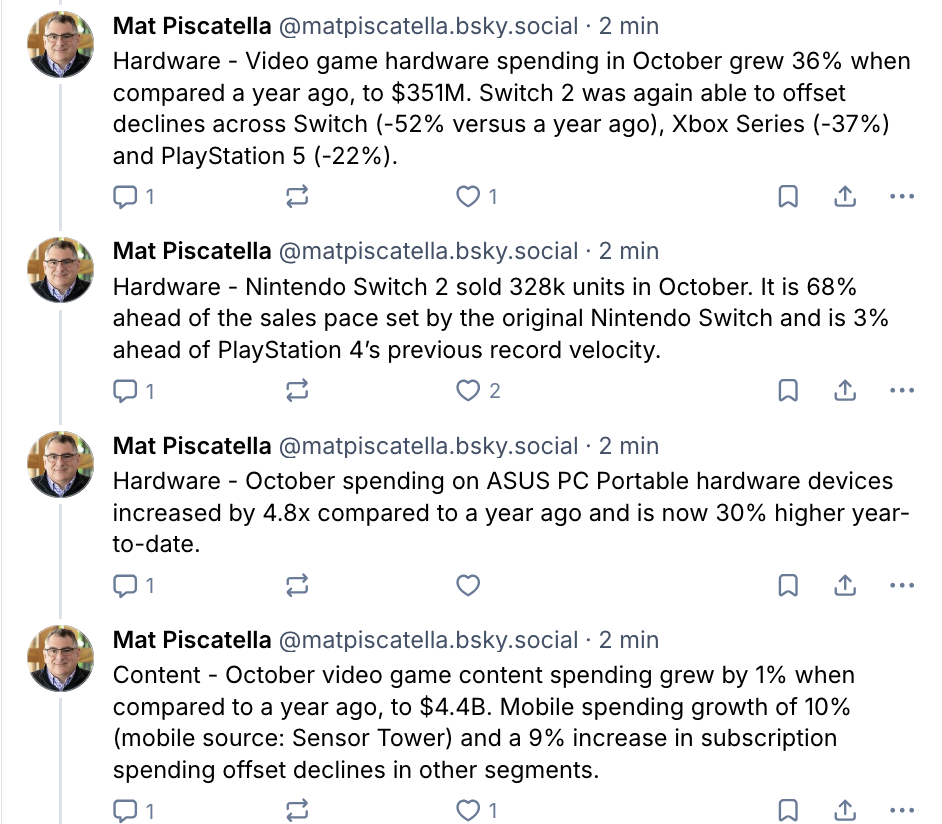
Task: Reply to the Switch 2 328k units post
Action: 126,391
